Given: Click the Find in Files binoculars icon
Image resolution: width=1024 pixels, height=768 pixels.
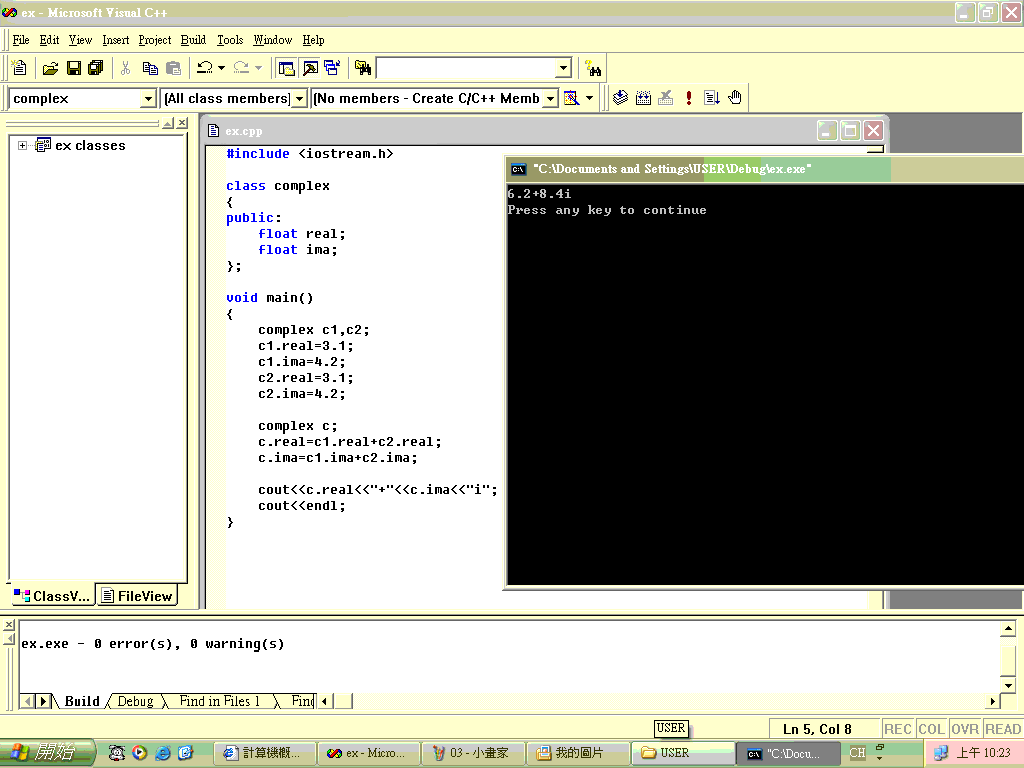Looking at the screenshot, I should tap(363, 68).
